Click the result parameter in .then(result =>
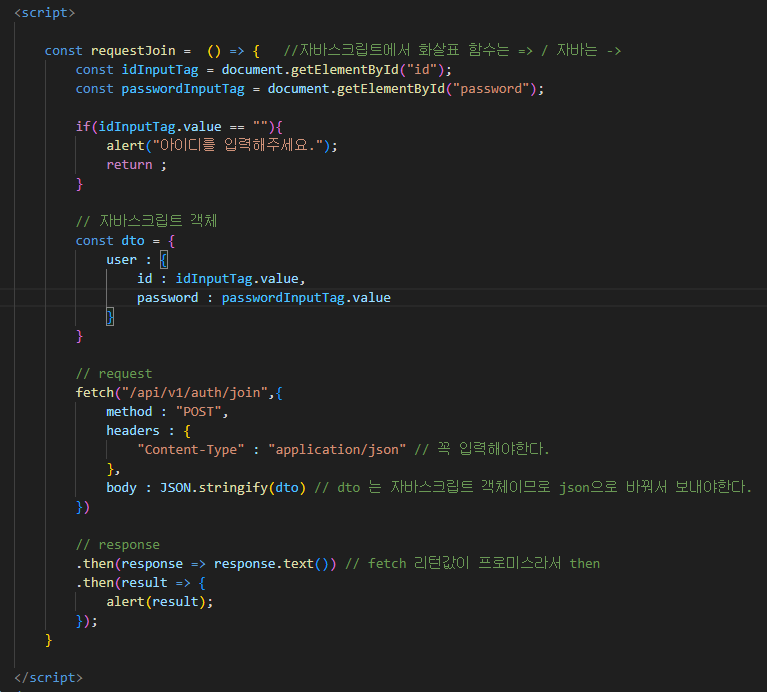767x692 pixels. click(x=144, y=583)
